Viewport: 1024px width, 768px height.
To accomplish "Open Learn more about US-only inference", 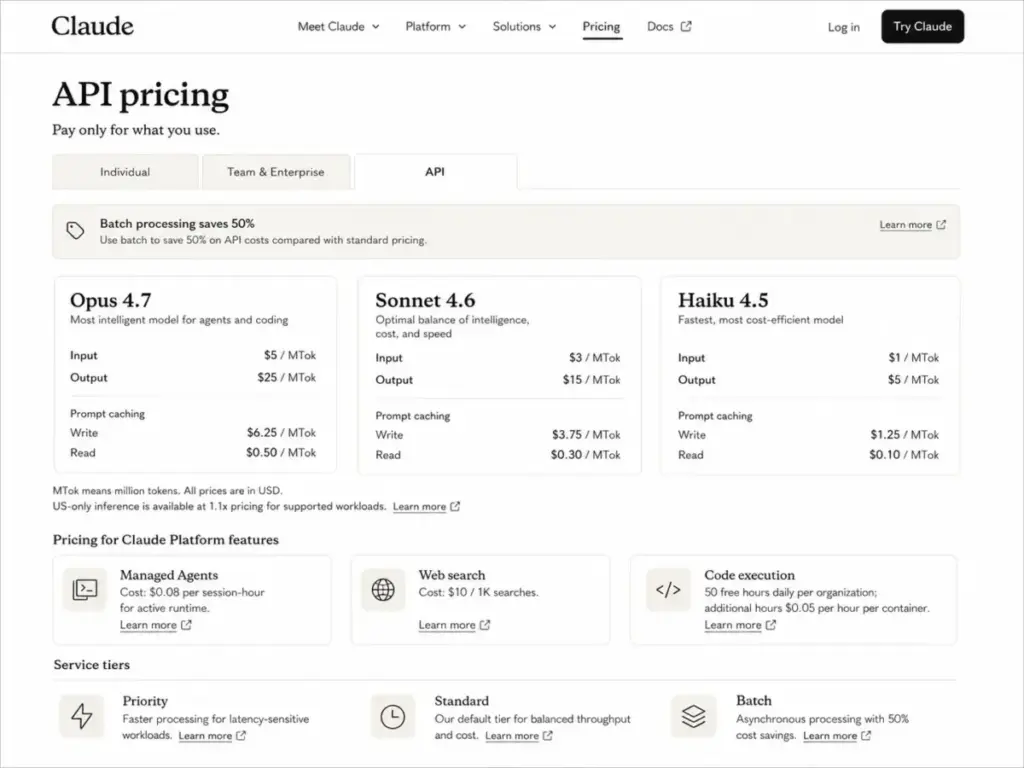I will 419,507.
